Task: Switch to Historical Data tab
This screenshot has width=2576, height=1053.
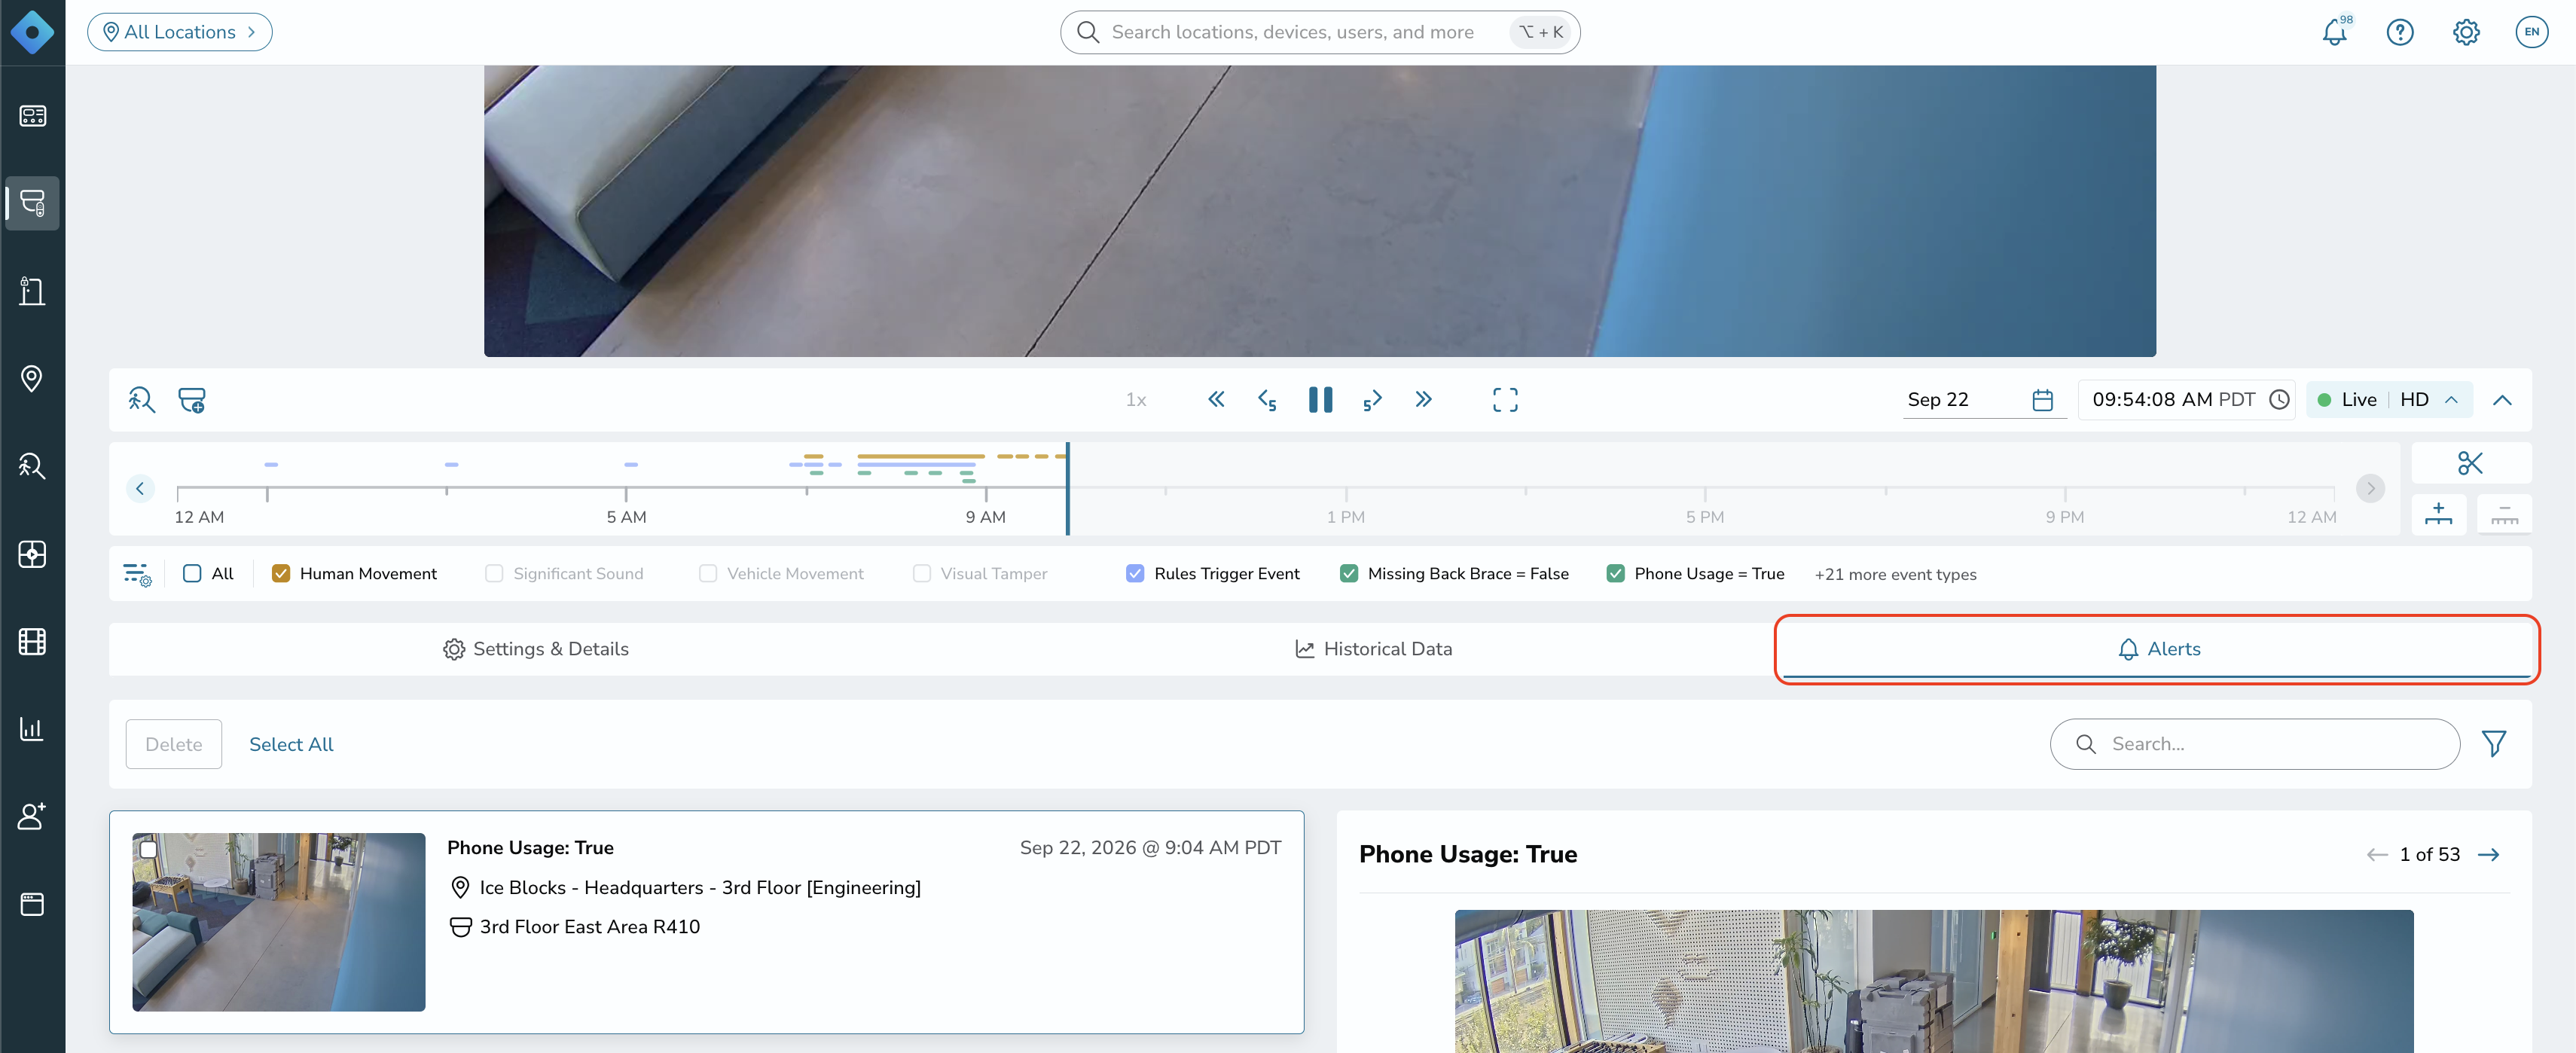Action: click(1373, 649)
